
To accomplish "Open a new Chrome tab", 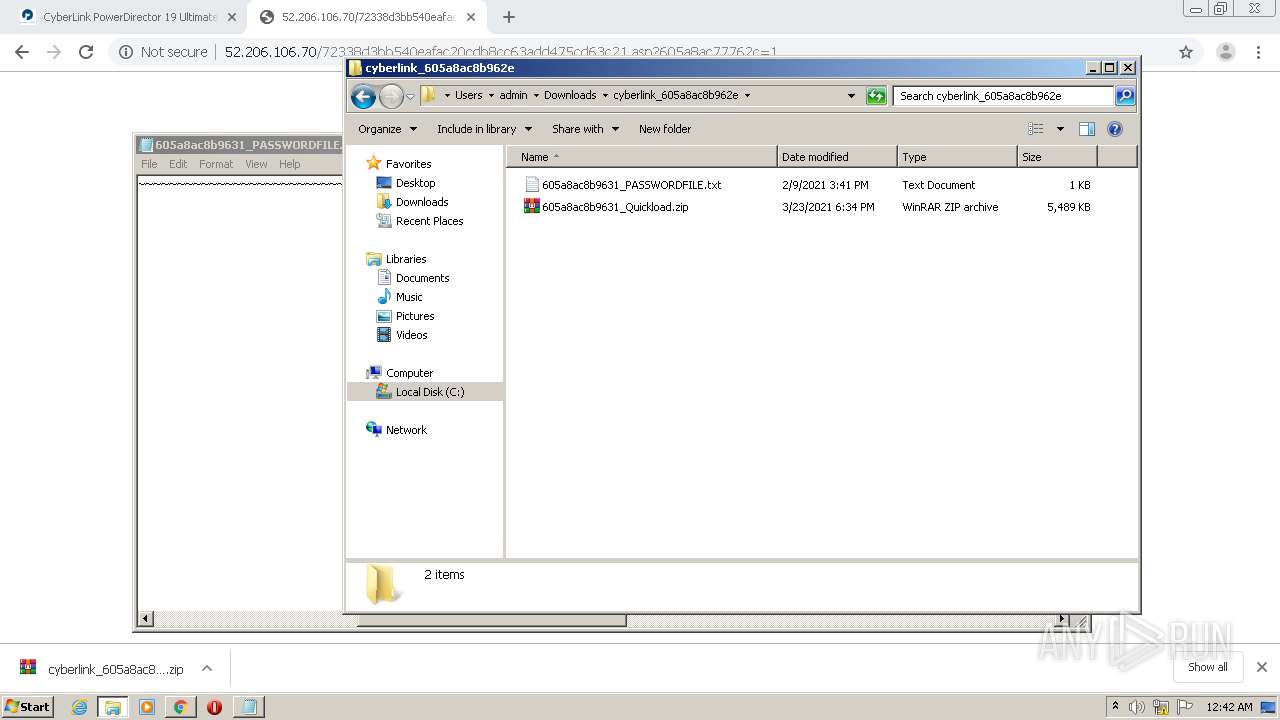I will [508, 17].
